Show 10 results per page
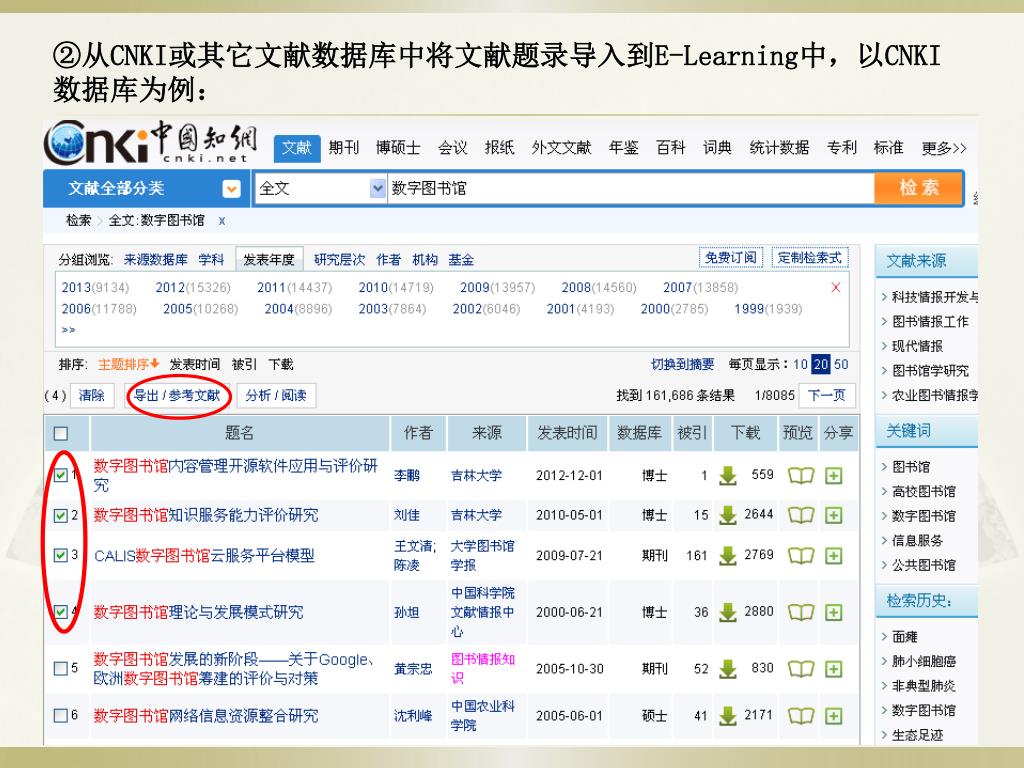The width and height of the screenshot is (1024, 768). point(801,364)
